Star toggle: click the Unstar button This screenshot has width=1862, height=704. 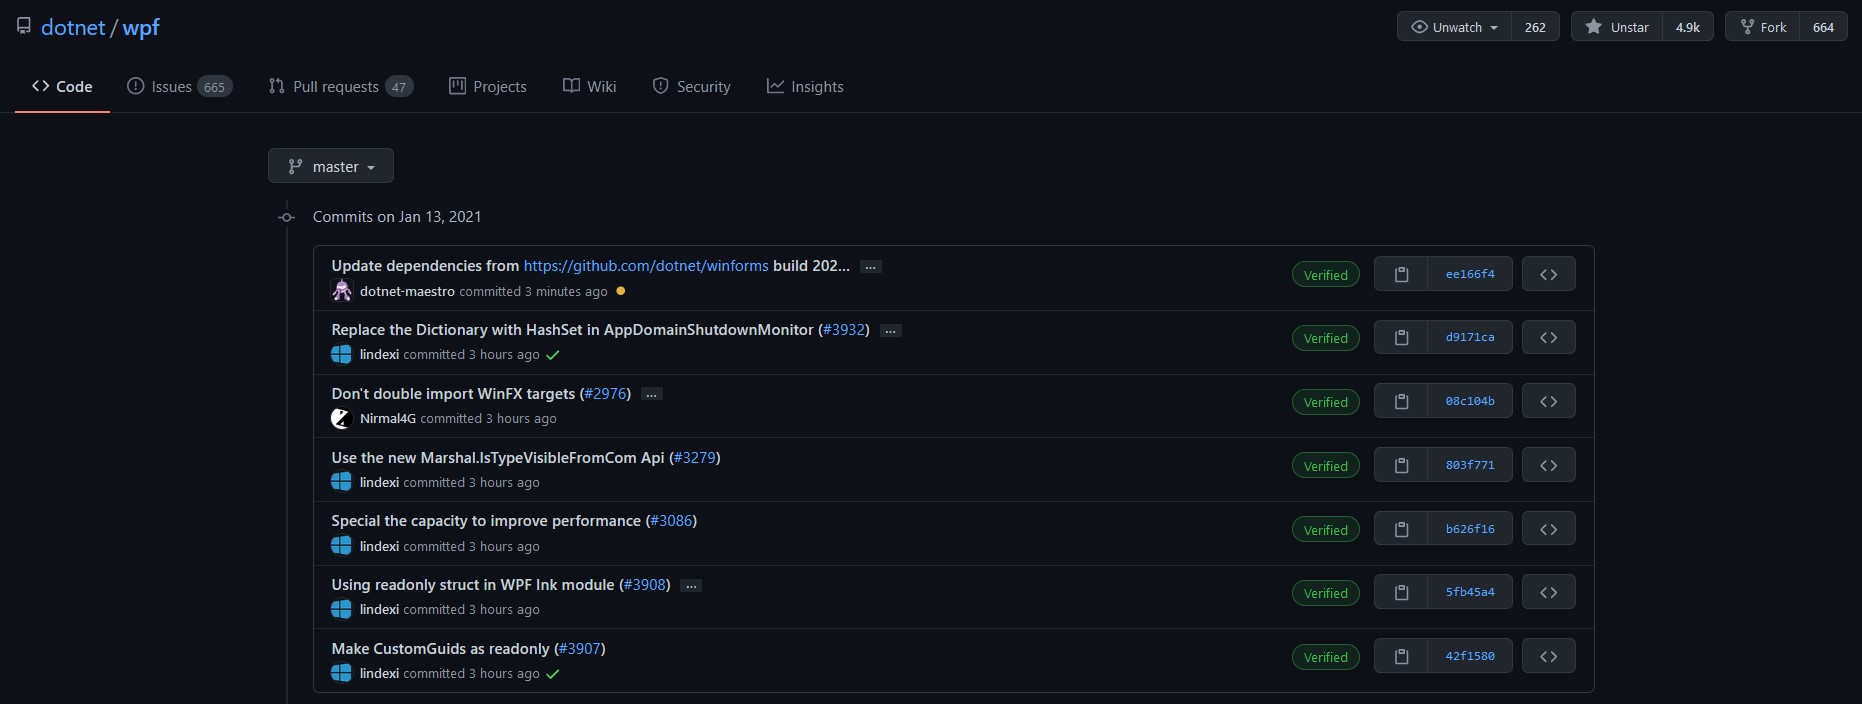point(1617,27)
